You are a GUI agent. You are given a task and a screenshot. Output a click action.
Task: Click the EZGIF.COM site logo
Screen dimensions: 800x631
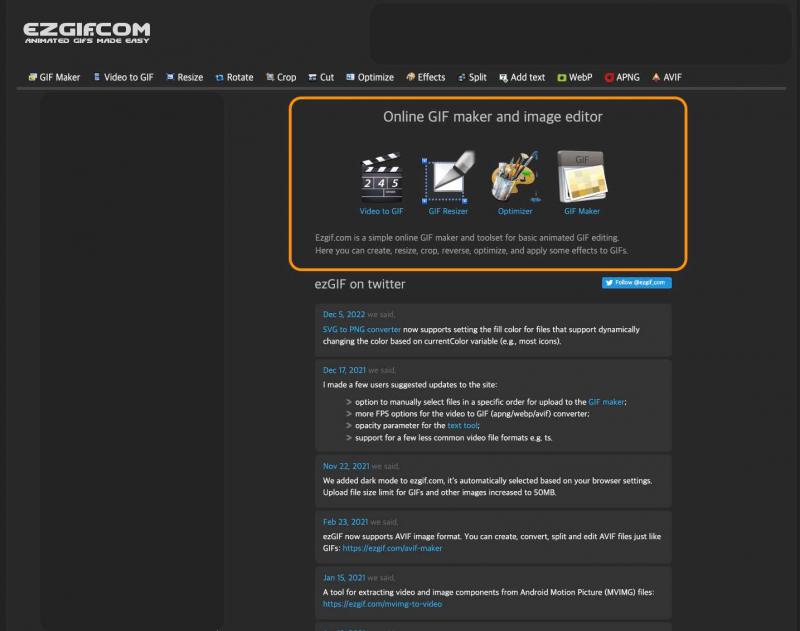87,33
